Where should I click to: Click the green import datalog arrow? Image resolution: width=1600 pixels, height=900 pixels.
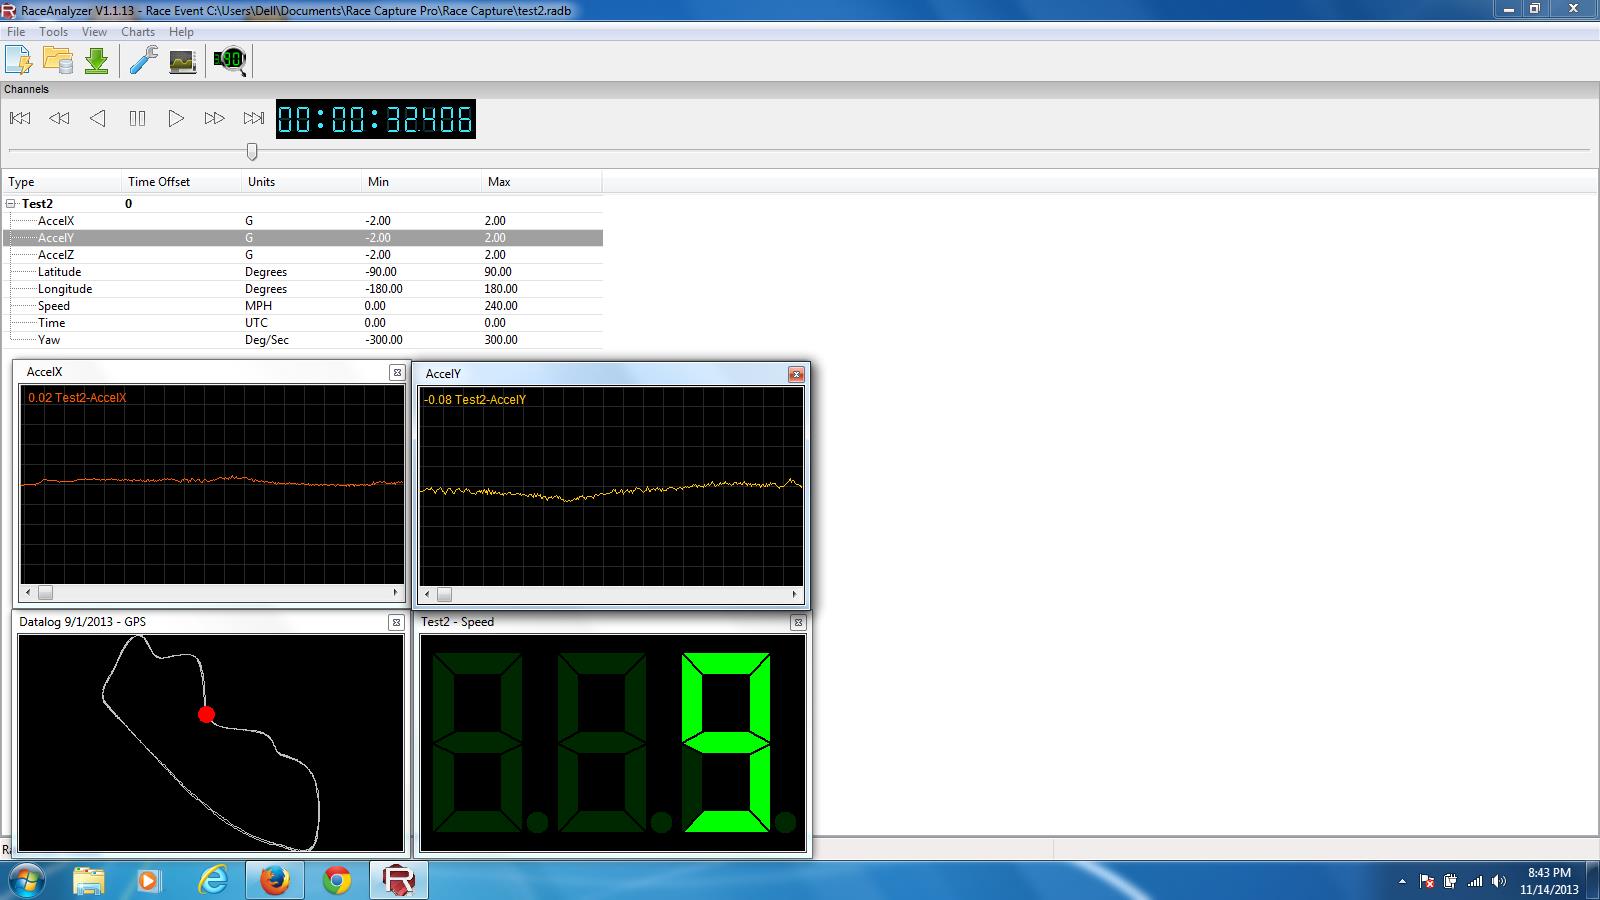(x=97, y=61)
